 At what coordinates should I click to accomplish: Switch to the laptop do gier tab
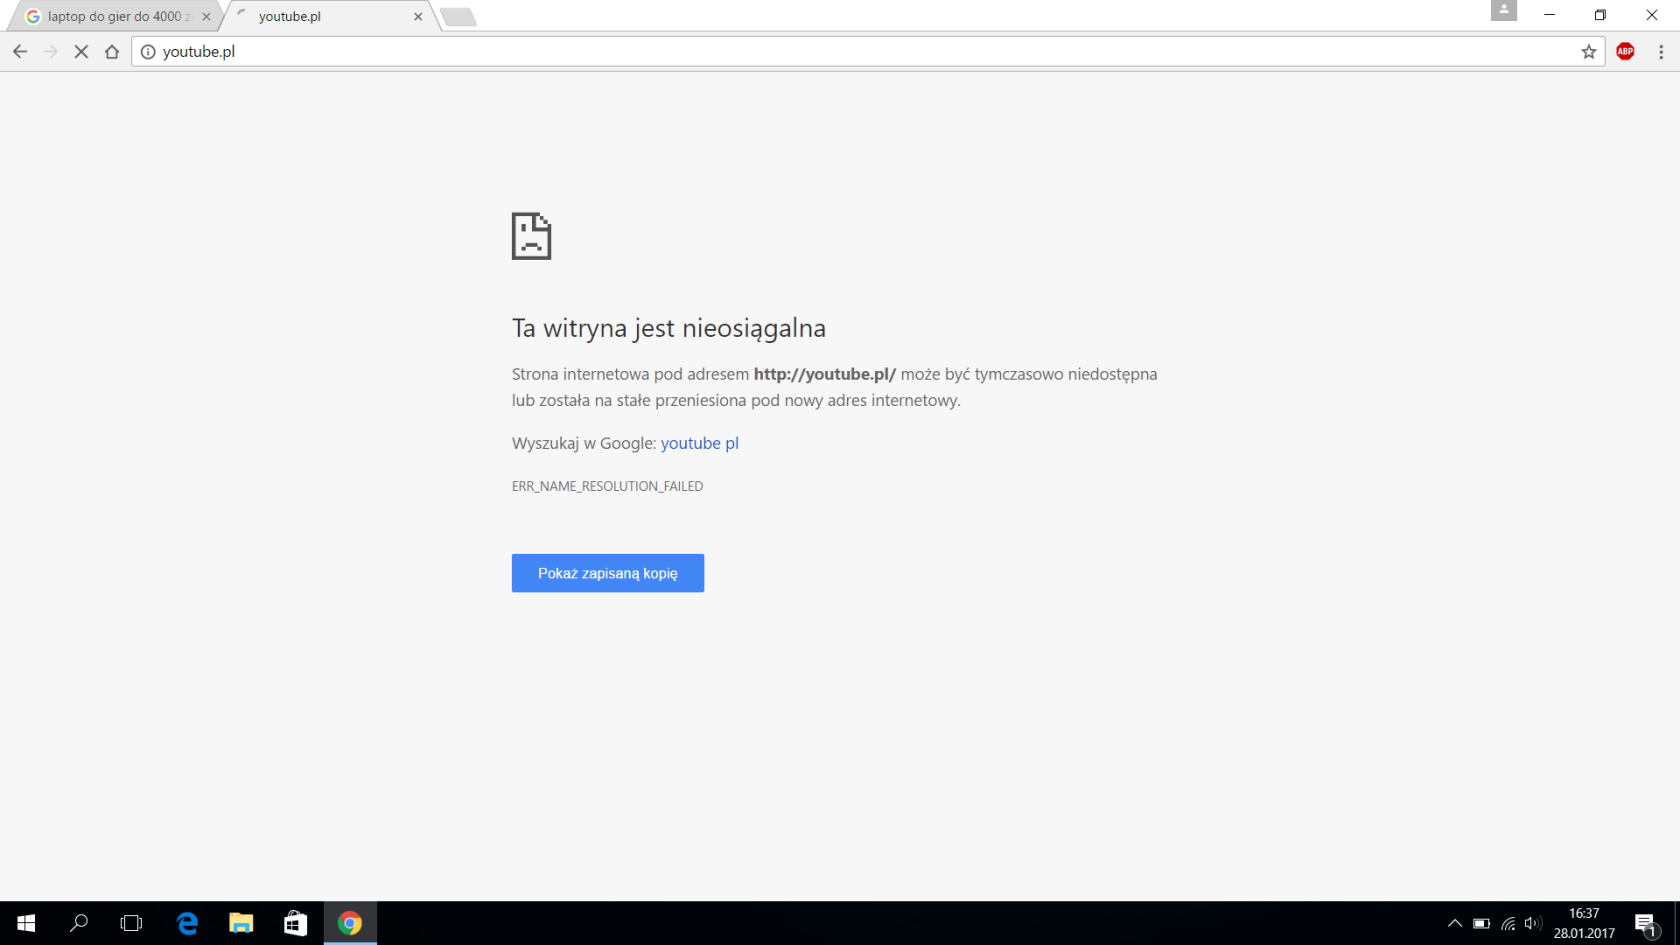(x=113, y=17)
